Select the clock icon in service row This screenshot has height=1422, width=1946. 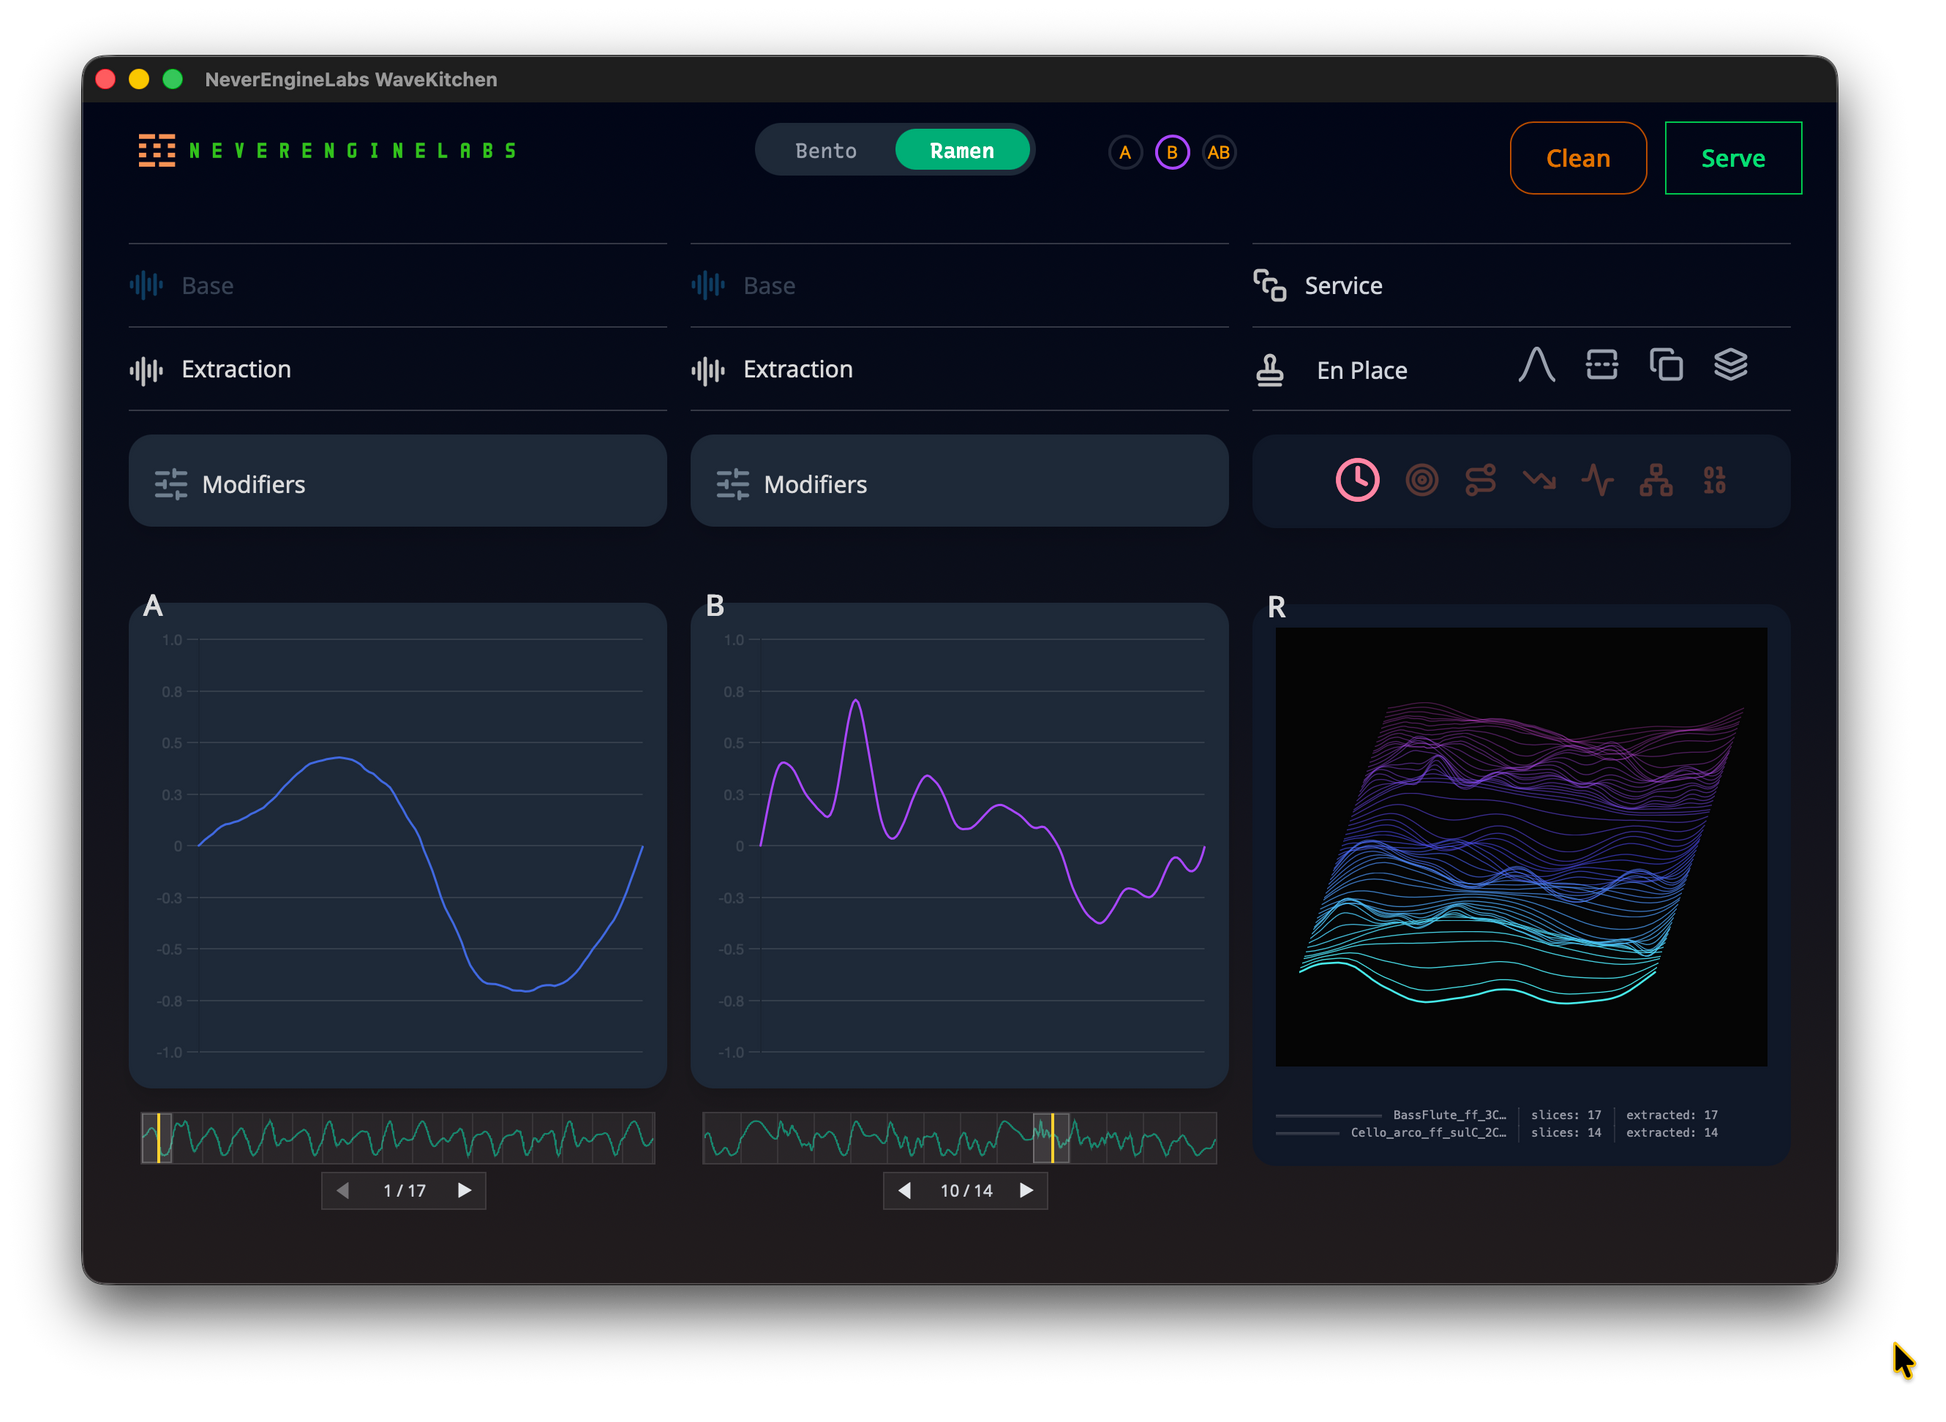(x=1357, y=481)
